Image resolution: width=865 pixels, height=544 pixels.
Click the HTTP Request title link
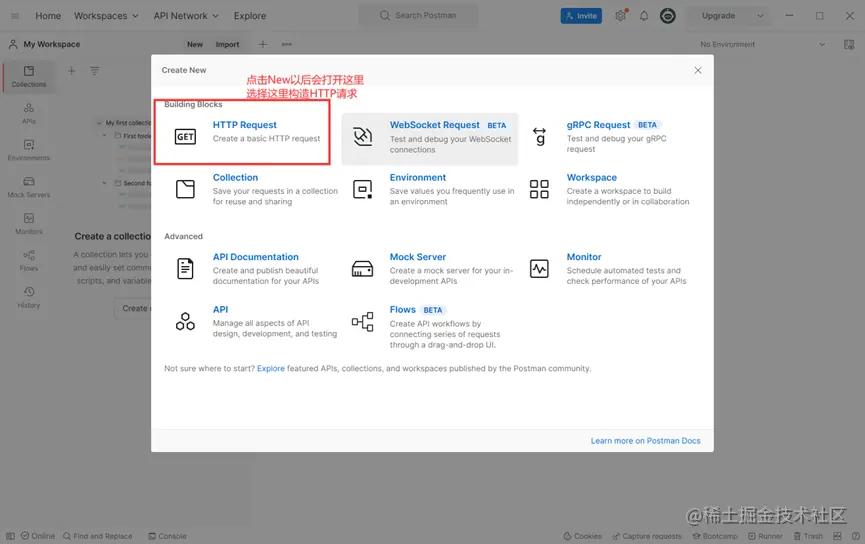tap(244, 125)
